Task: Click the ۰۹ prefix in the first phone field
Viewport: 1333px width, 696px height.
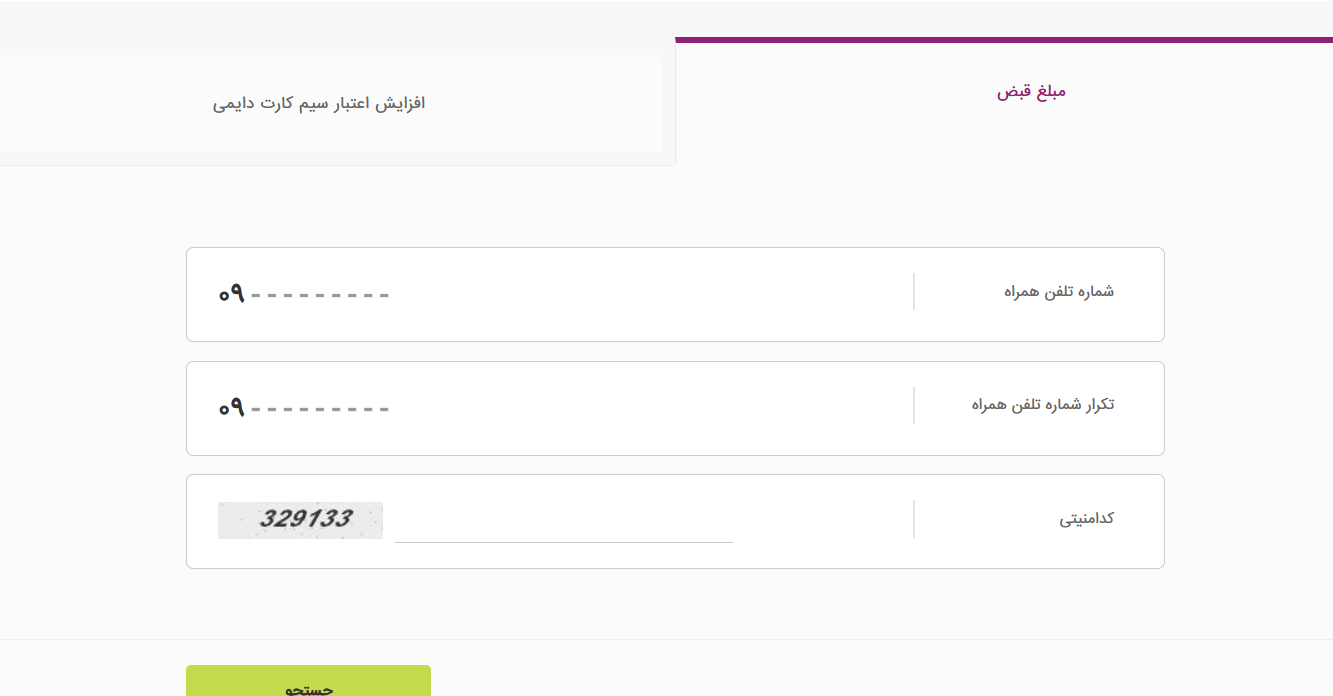Action: (x=232, y=294)
